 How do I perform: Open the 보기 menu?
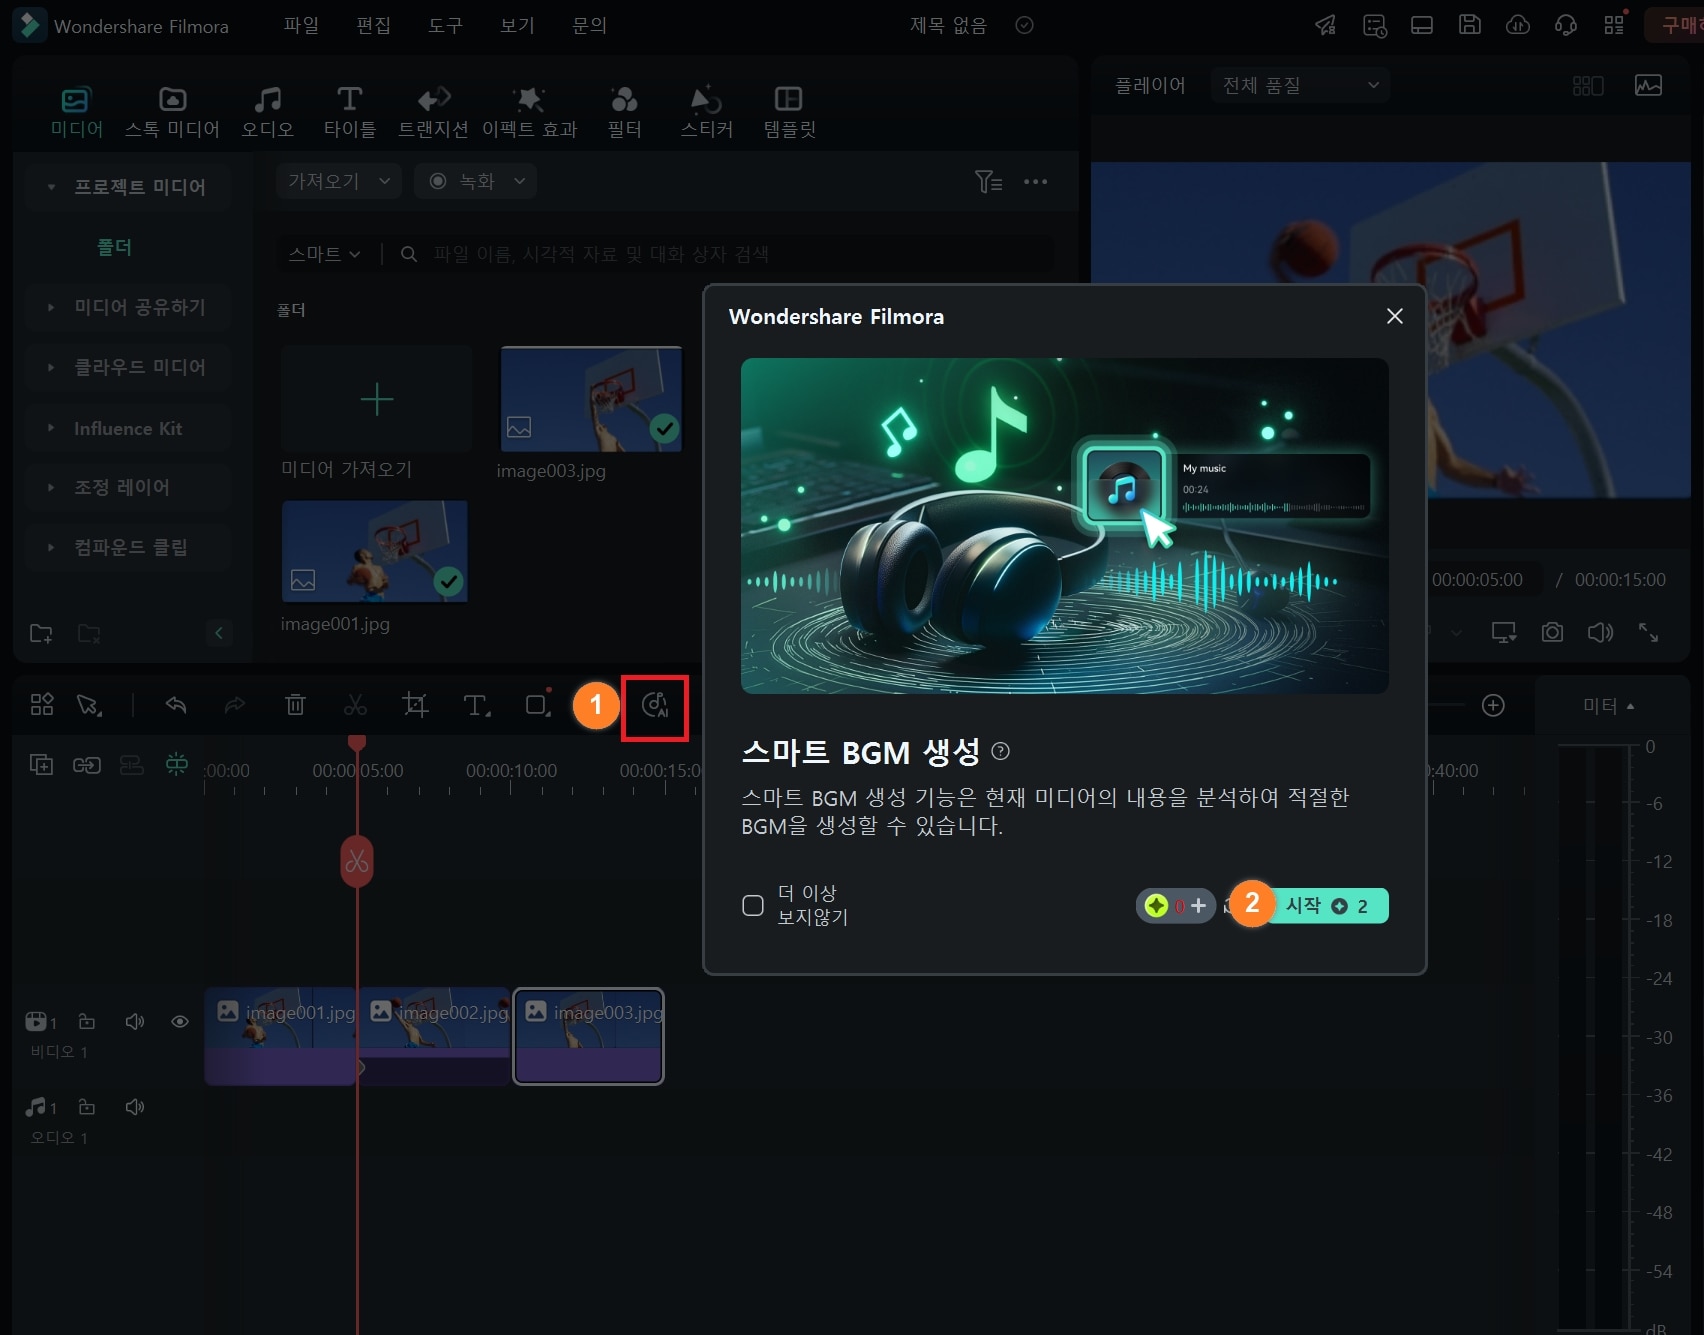[517, 25]
